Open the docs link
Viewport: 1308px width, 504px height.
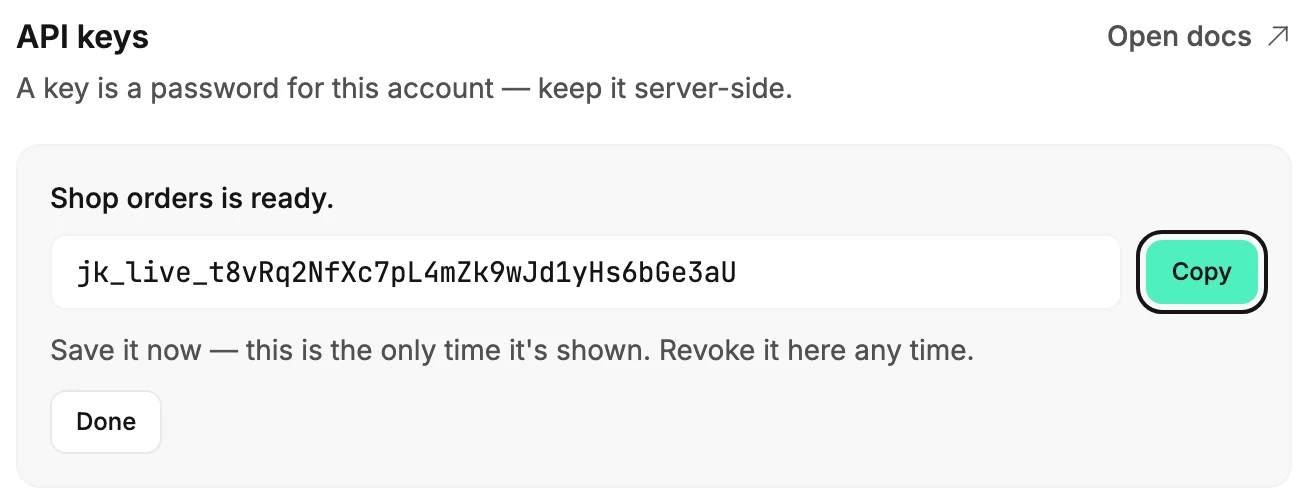click(x=1198, y=37)
